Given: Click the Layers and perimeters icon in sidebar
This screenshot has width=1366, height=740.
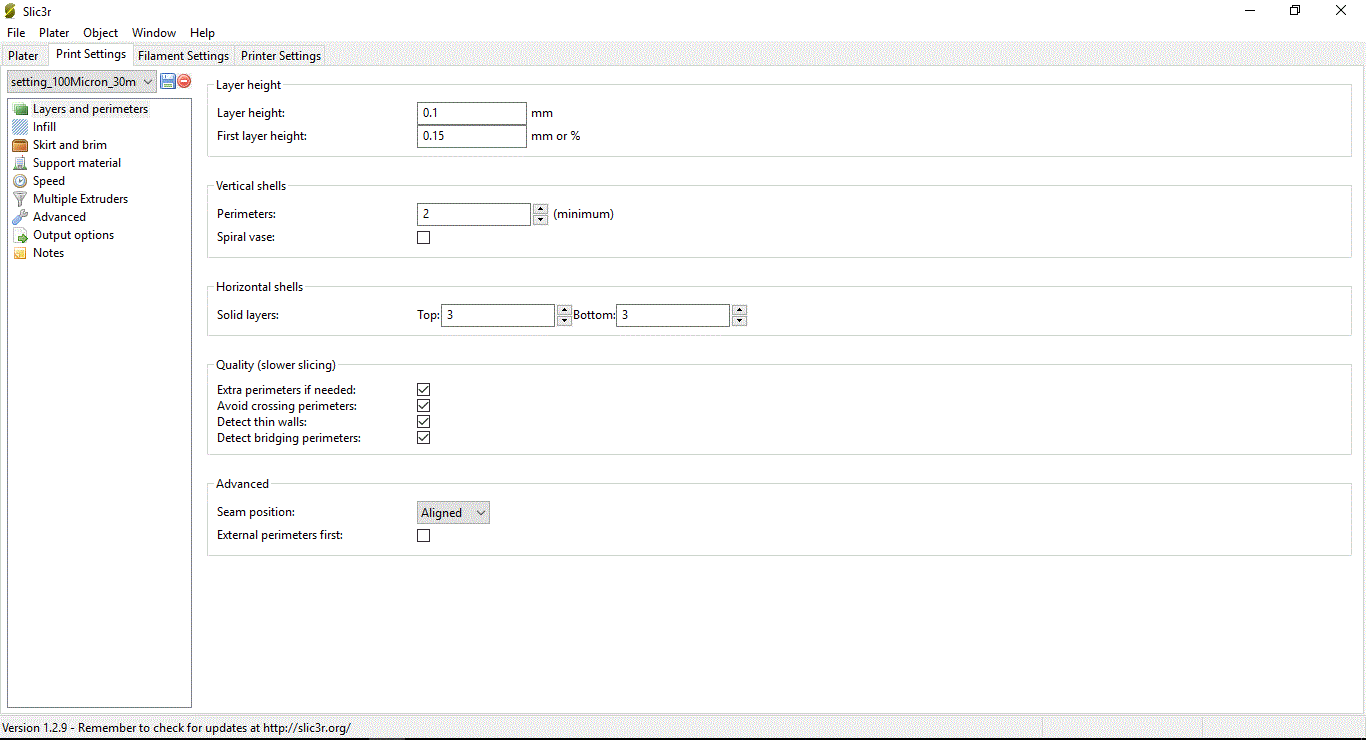Looking at the screenshot, I should 20,109.
